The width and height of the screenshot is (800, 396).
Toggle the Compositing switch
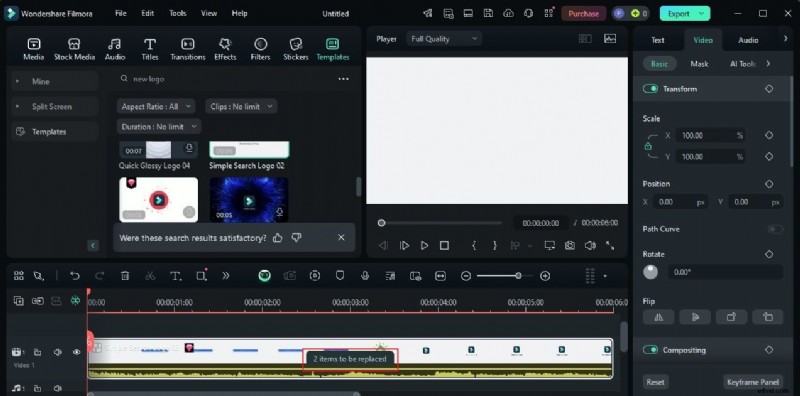click(x=650, y=350)
